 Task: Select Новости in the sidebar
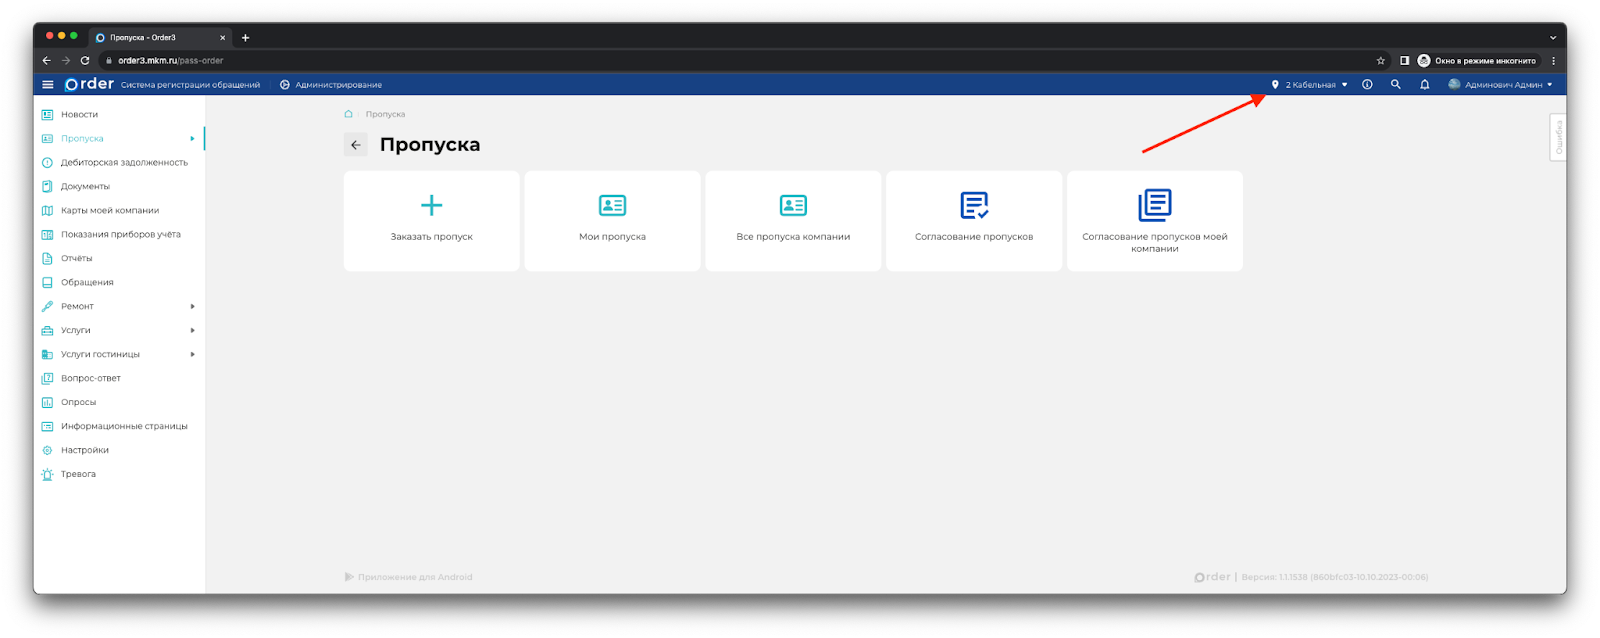tap(79, 114)
